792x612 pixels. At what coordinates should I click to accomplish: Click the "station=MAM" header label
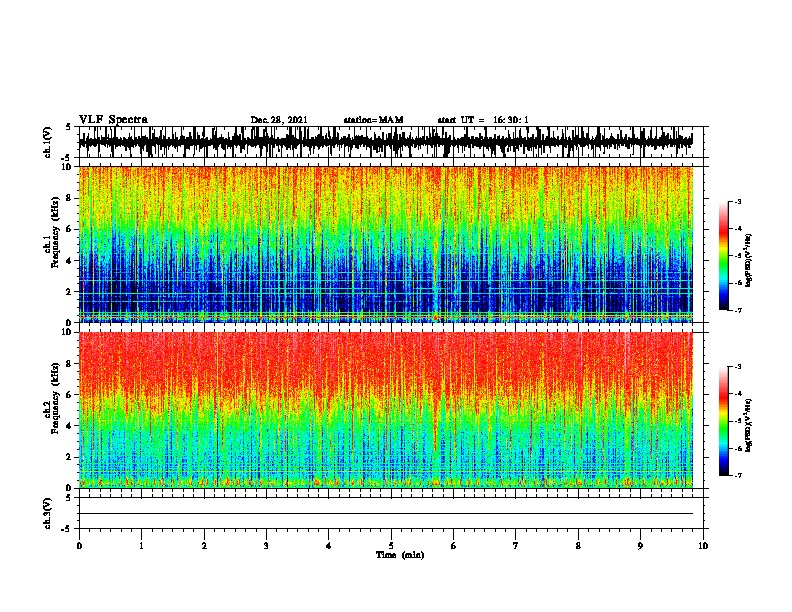click(373, 120)
